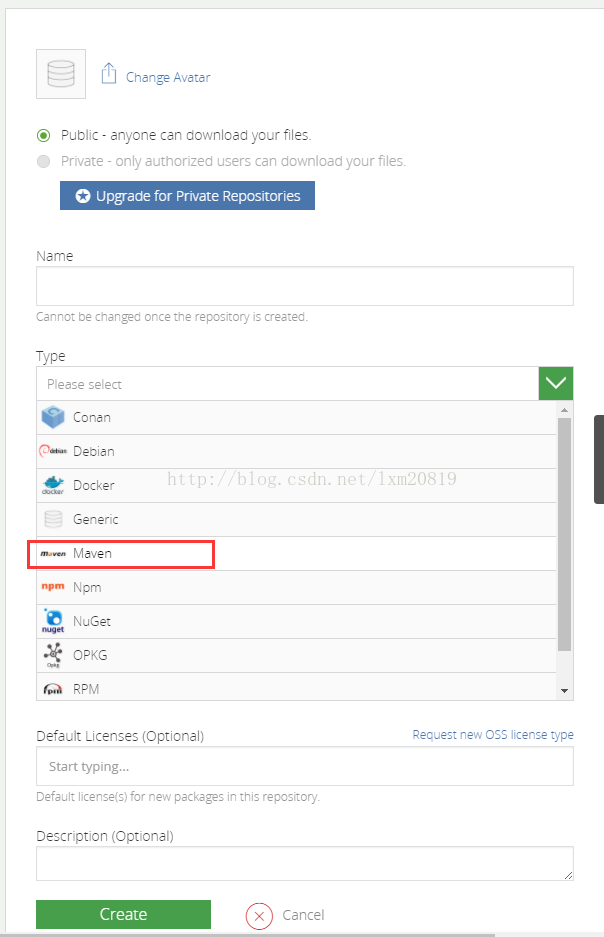The height and width of the screenshot is (937, 604).
Task: Choose RPM from the type list
Action: tap(296, 687)
